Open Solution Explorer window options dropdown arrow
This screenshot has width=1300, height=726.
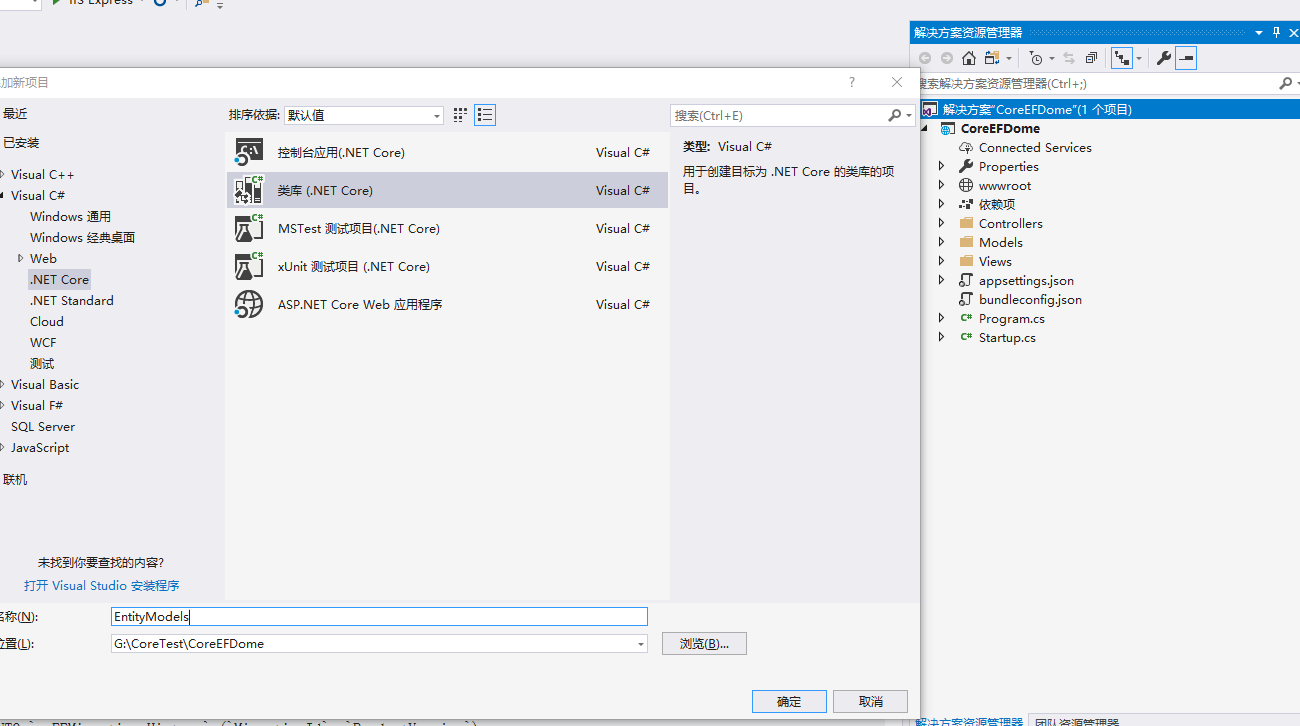[1258, 33]
